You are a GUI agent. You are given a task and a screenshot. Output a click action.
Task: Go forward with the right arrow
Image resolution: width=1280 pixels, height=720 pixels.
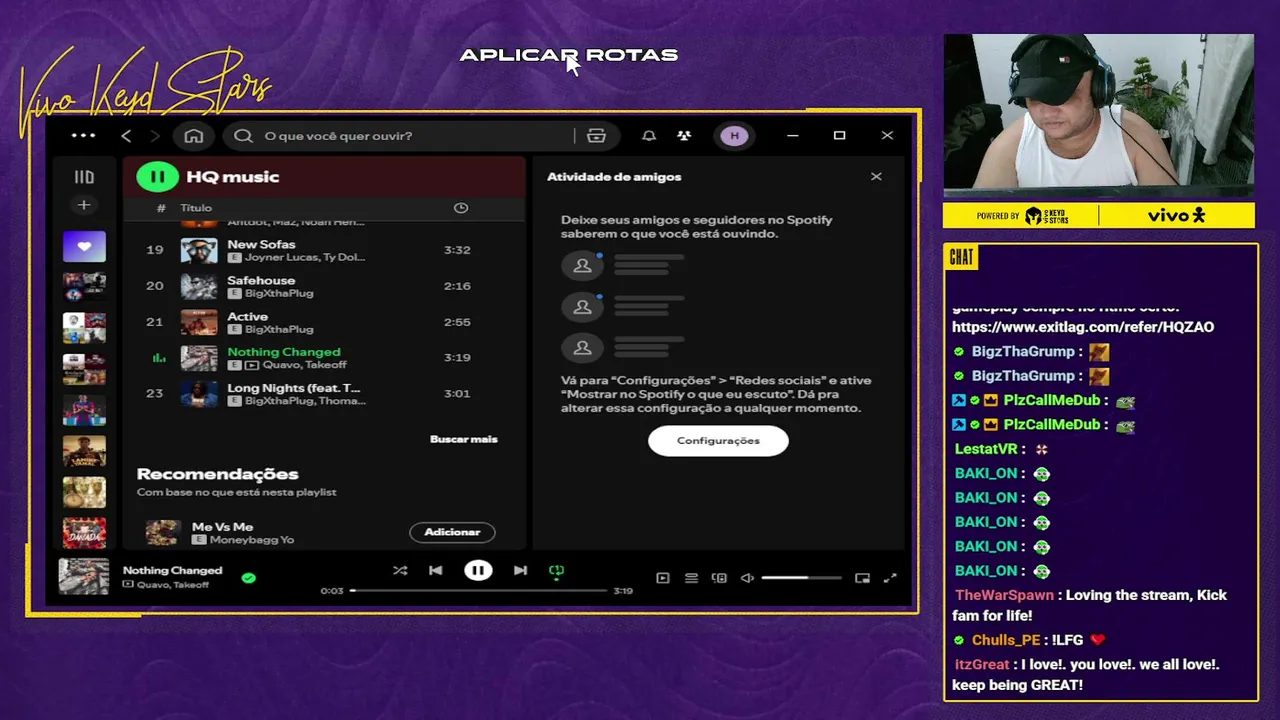(155, 136)
